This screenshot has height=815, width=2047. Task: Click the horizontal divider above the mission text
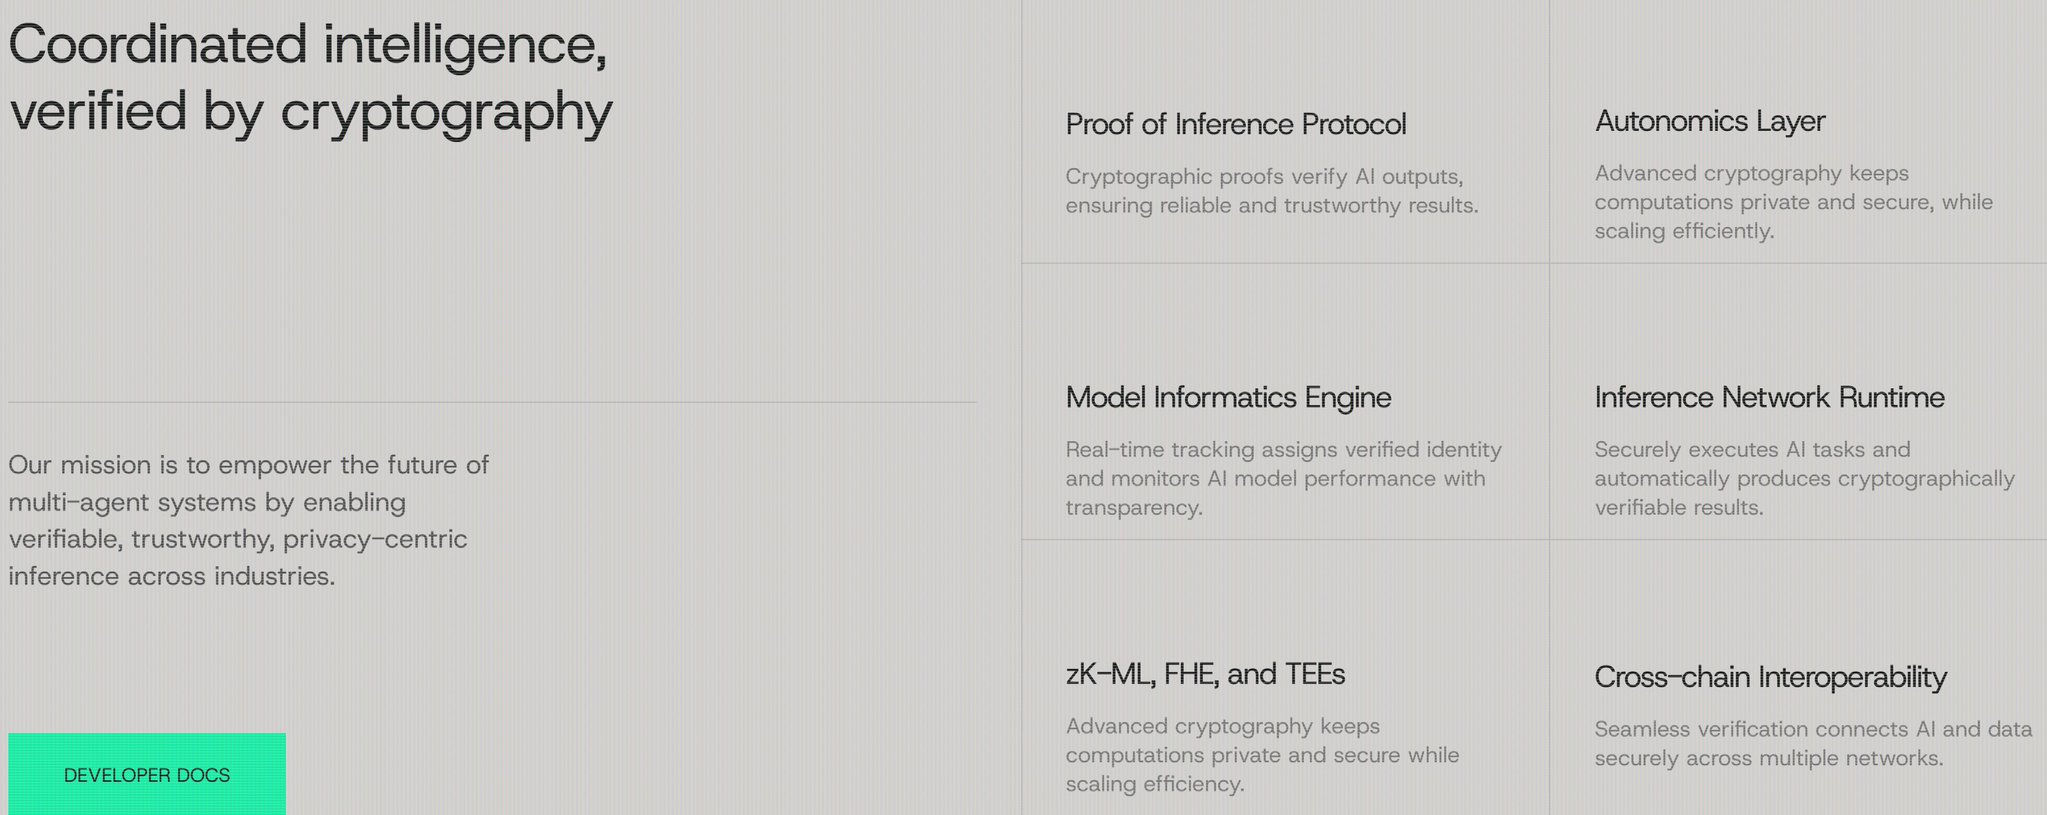pyautogui.click(x=492, y=402)
